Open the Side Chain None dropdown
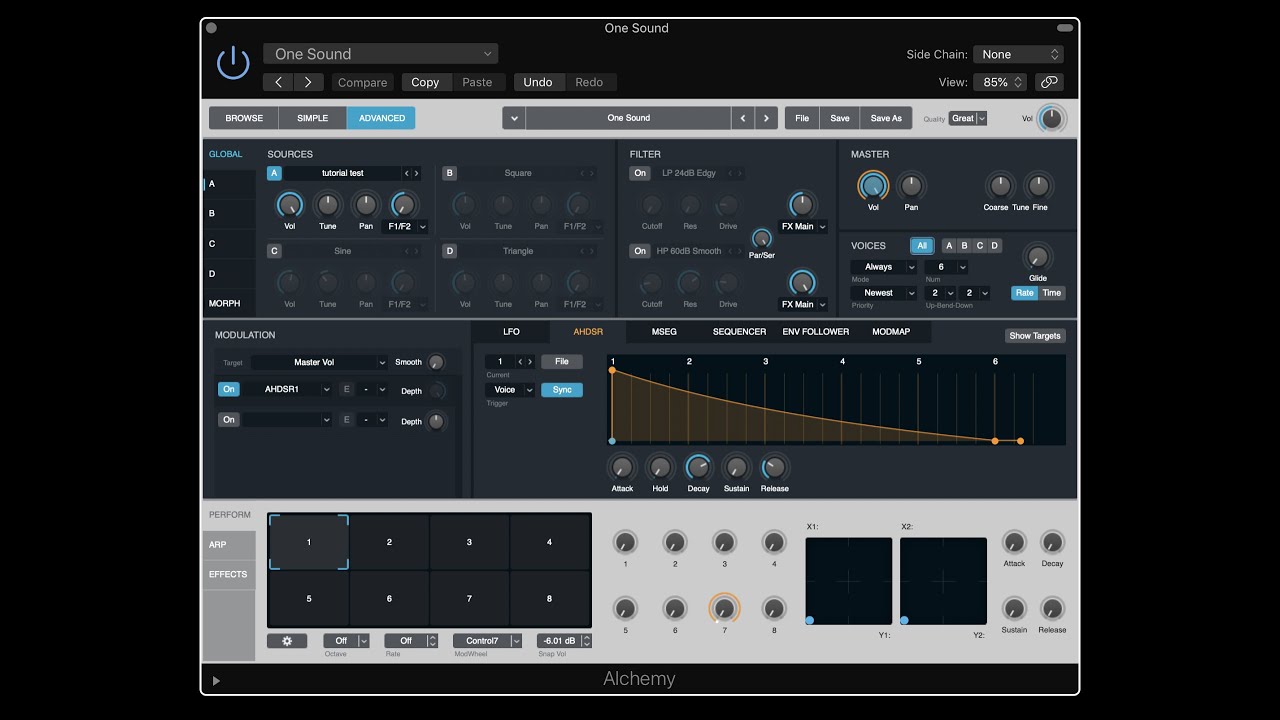The image size is (1280, 720). tap(1018, 54)
